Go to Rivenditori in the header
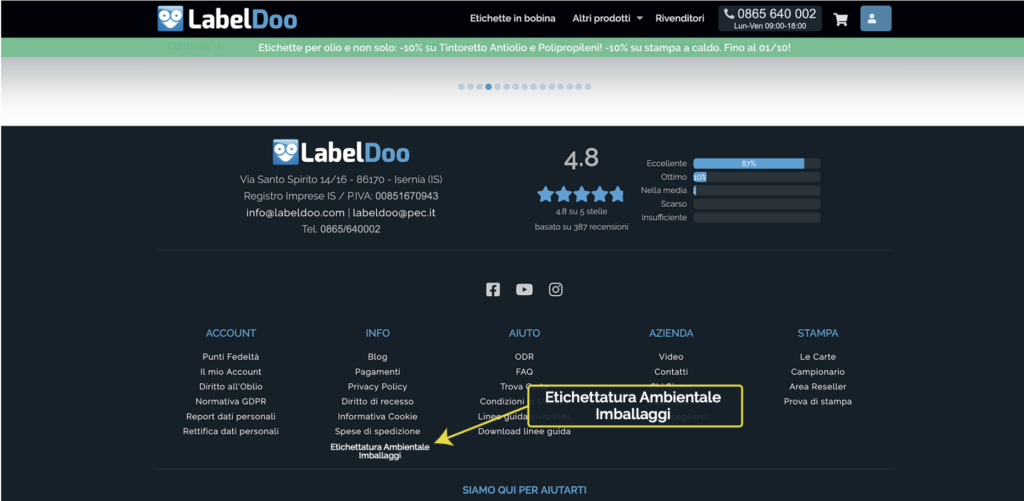The height and width of the screenshot is (501, 1024). [x=680, y=18]
